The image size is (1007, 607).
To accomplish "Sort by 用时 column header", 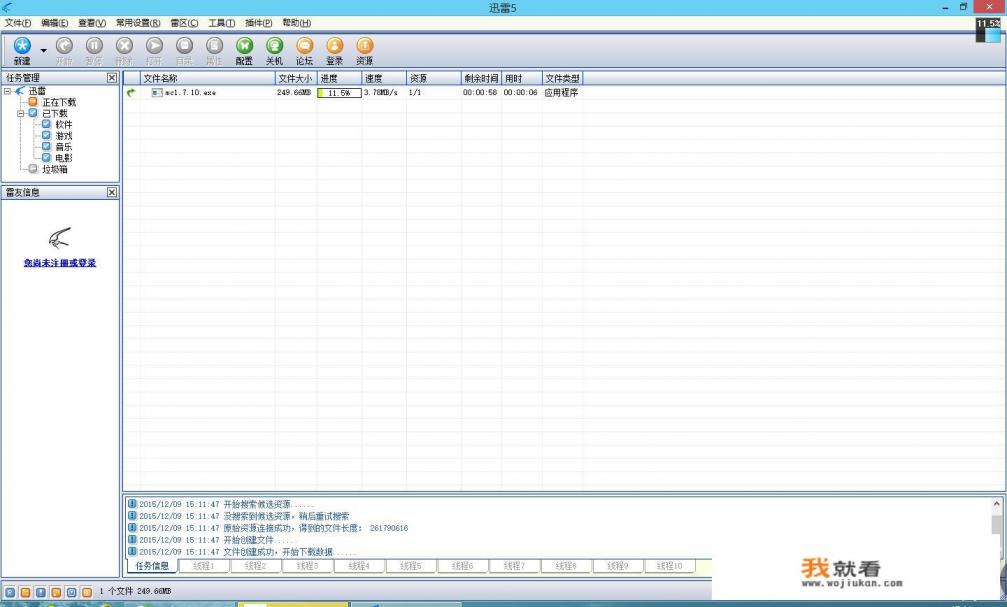I will 521,78.
